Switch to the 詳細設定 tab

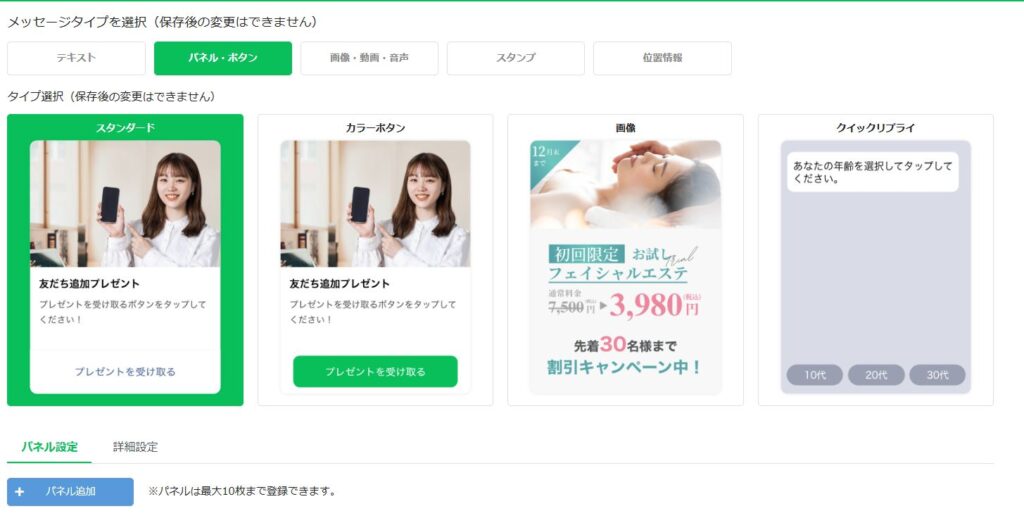[x=135, y=447]
